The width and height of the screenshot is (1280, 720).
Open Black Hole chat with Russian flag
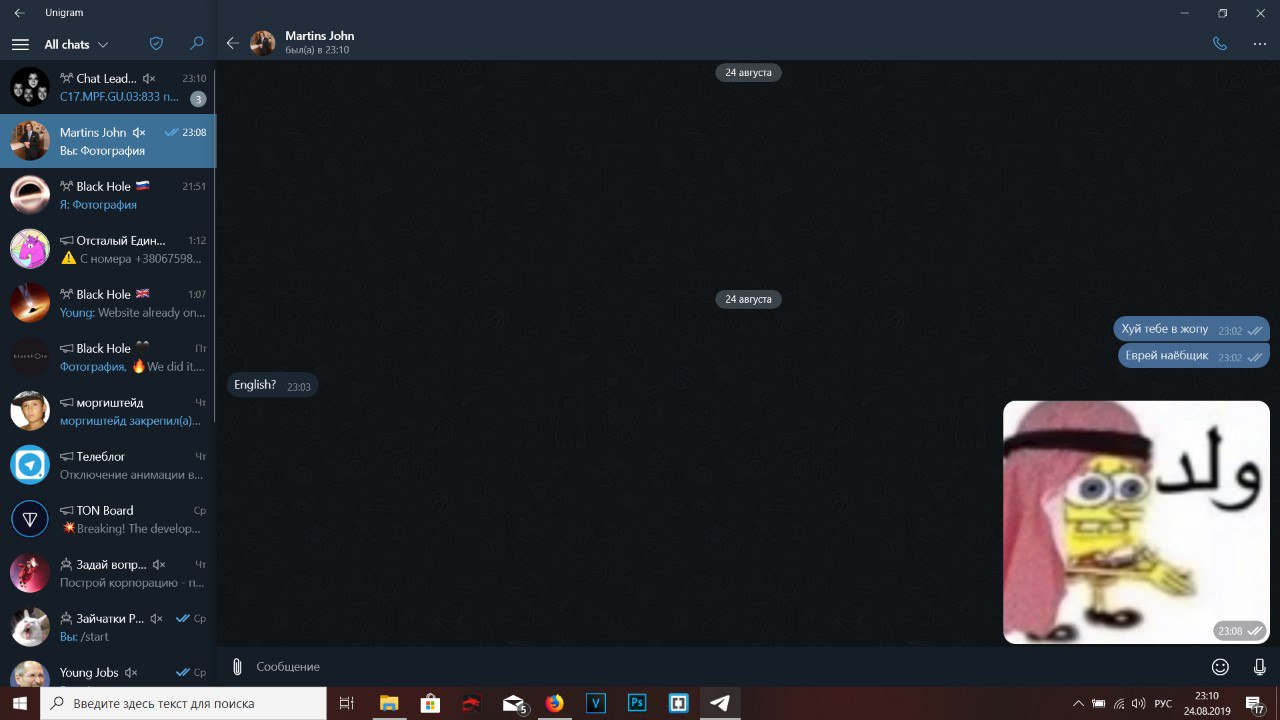pos(108,195)
